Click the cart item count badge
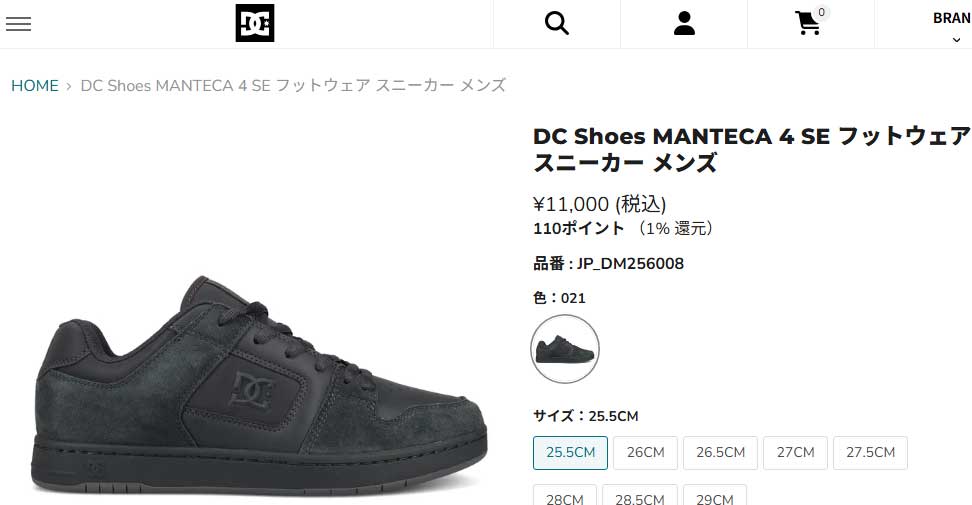 click(x=822, y=13)
